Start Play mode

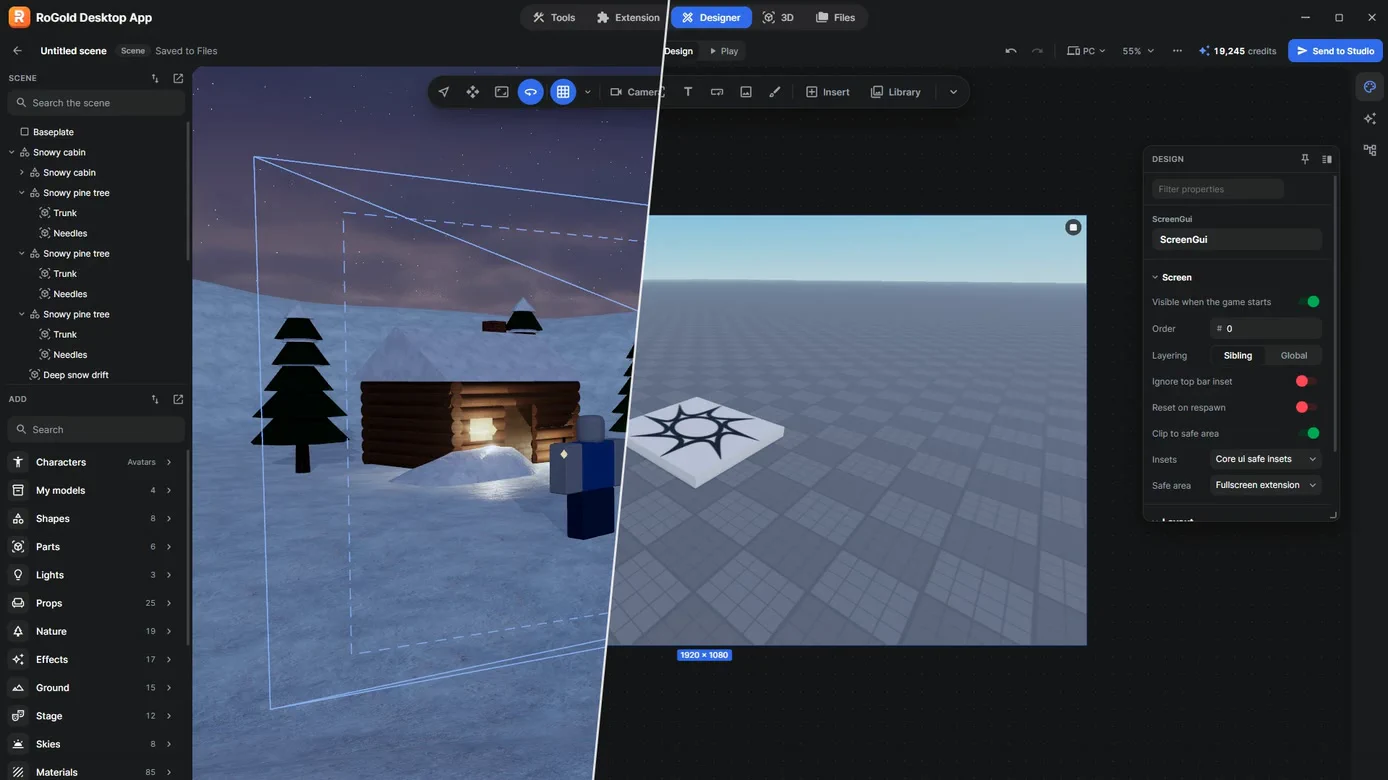pos(723,51)
